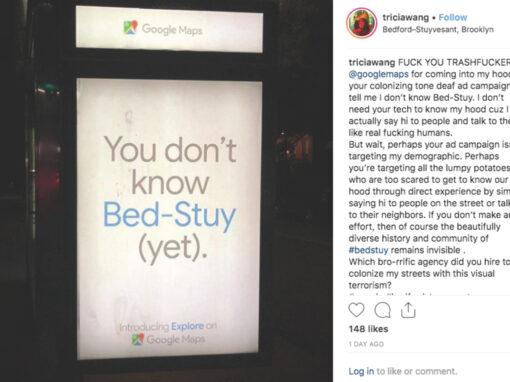Click the blue Bed-Stuy text in the photo

[x=169, y=215]
